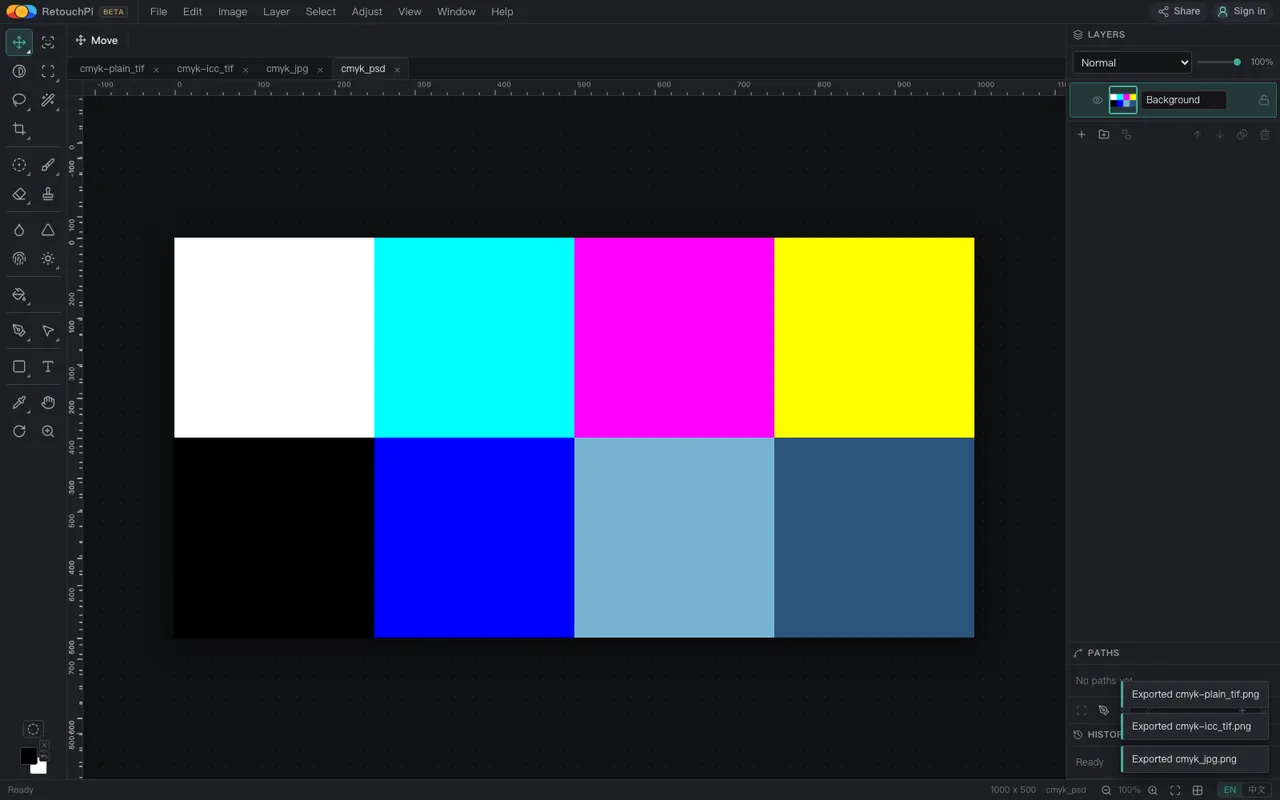
Task: Click the Sign in button
Action: coord(1241,12)
